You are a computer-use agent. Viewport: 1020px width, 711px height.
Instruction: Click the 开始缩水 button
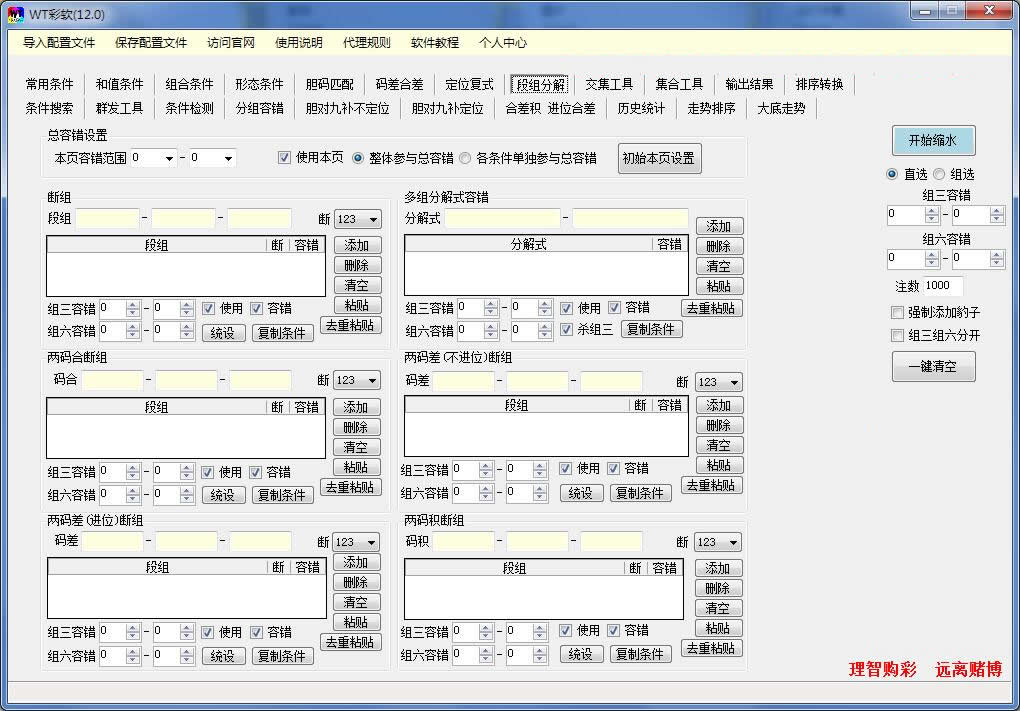tap(932, 141)
